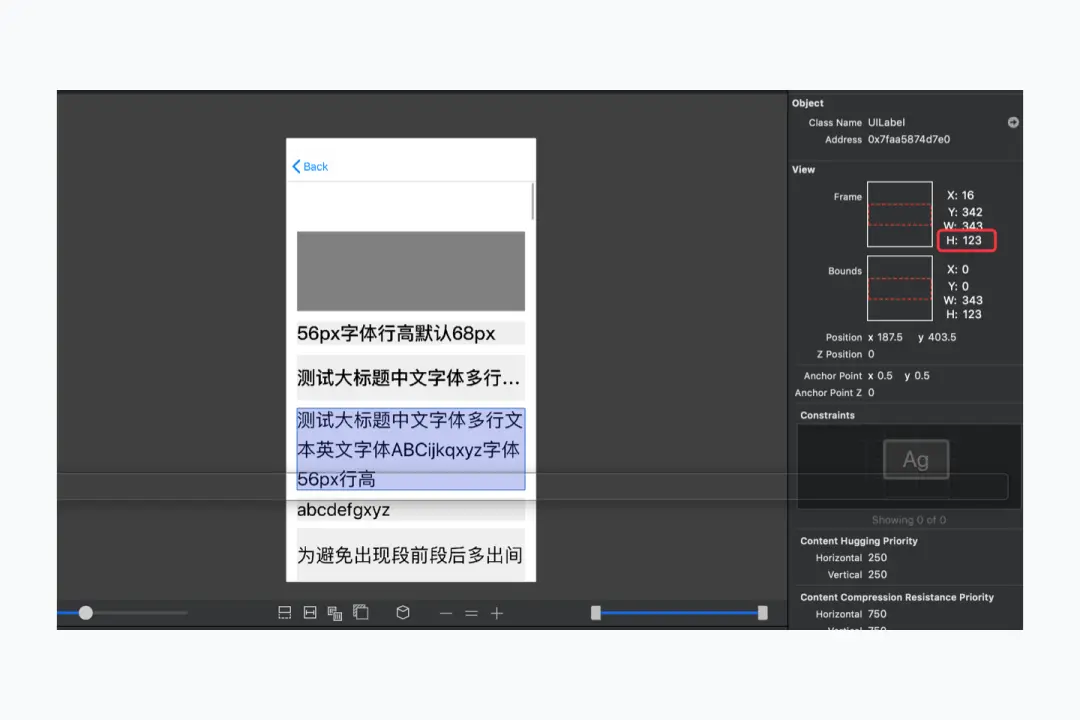Select highlighted multi-line label with ABCijkqxyz
The width and height of the screenshot is (1080, 720).
(411, 449)
